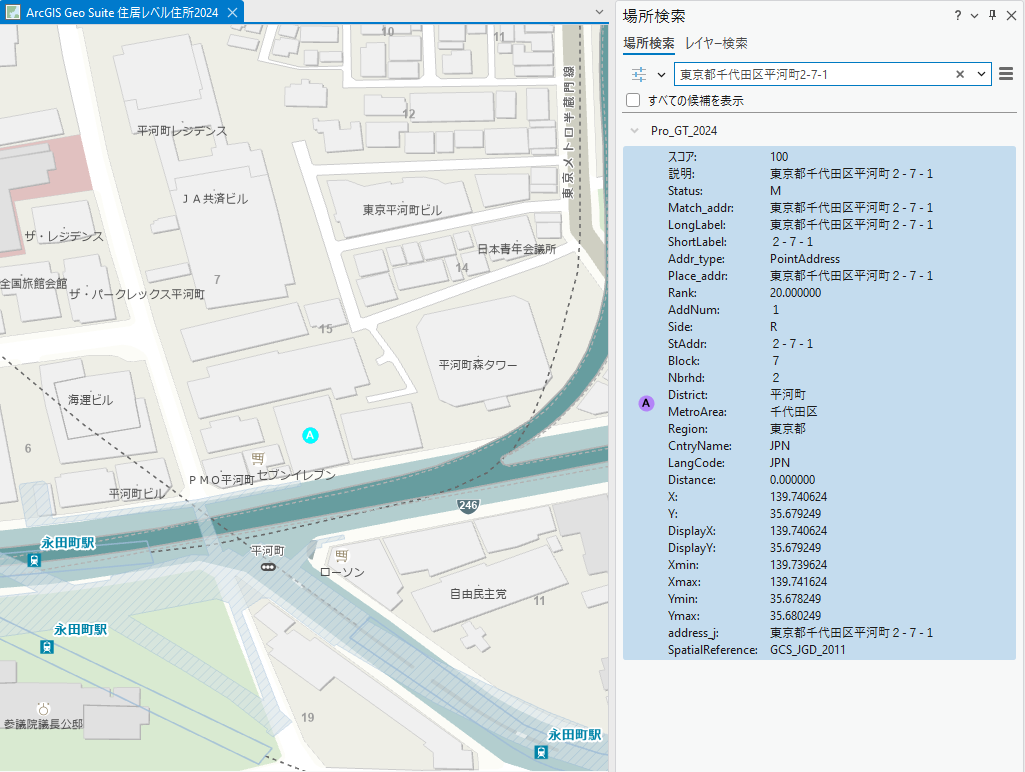Click the route 246 shield
This screenshot has width=1025, height=772.
click(x=468, y=505)
